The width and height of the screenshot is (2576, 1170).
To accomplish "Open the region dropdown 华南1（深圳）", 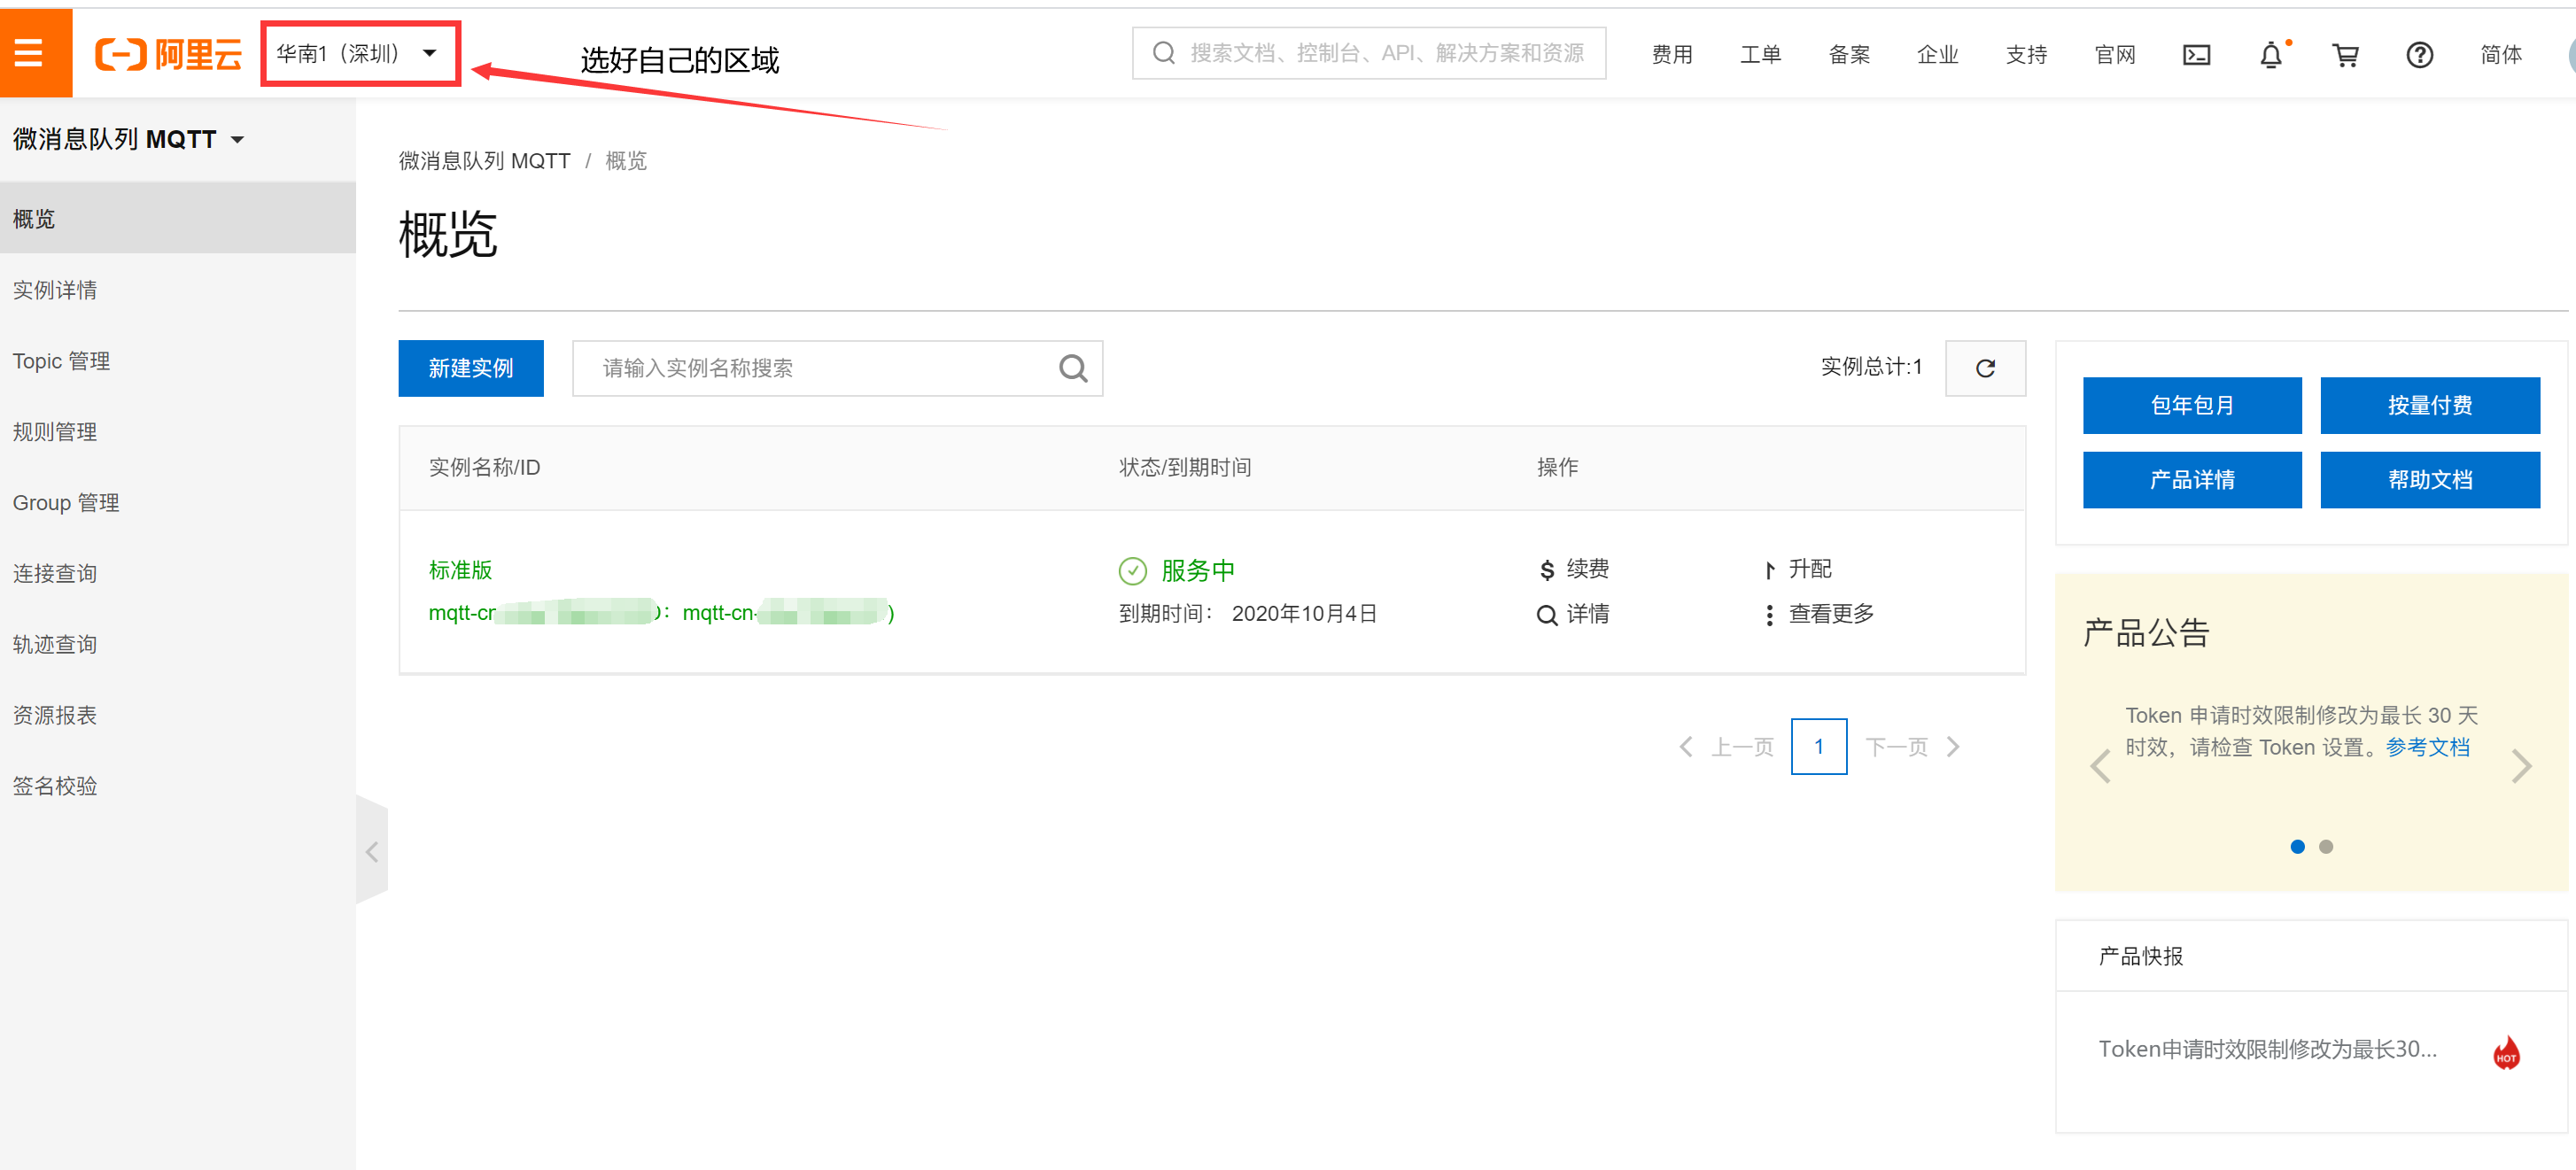I will pyautogui.click(x=359, y=54).
